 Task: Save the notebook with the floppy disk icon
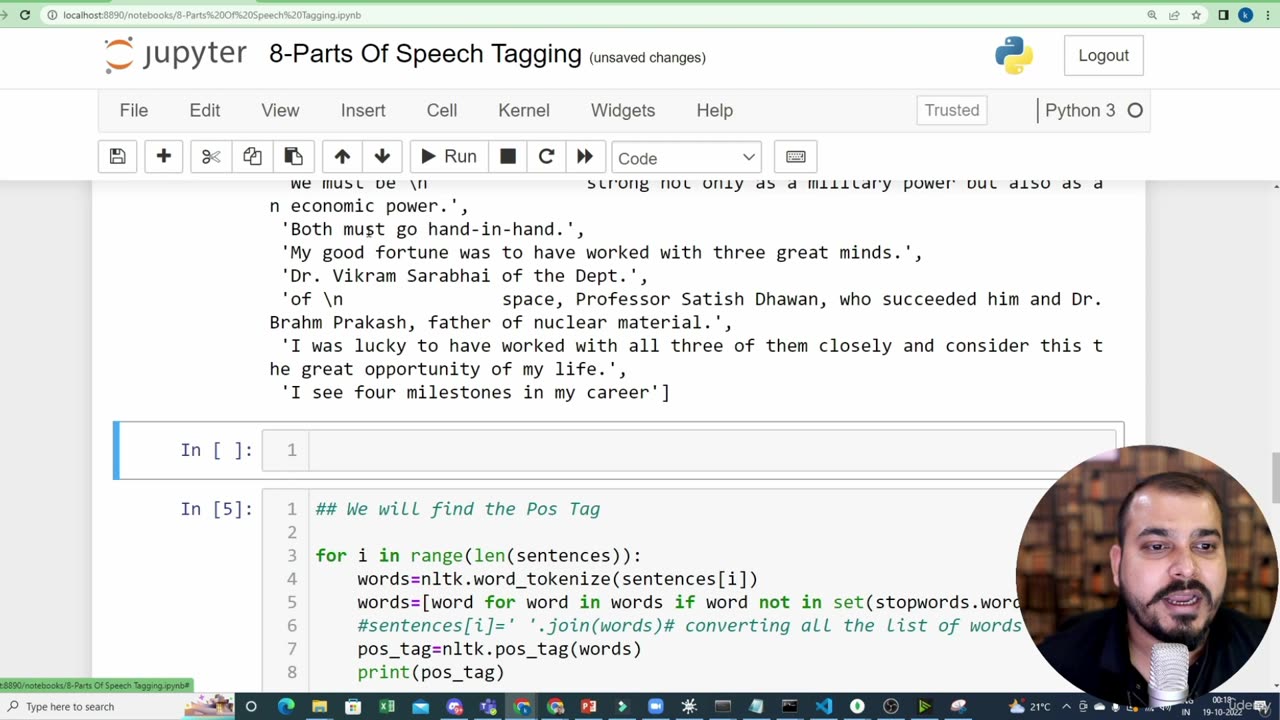tap(117, 157)
